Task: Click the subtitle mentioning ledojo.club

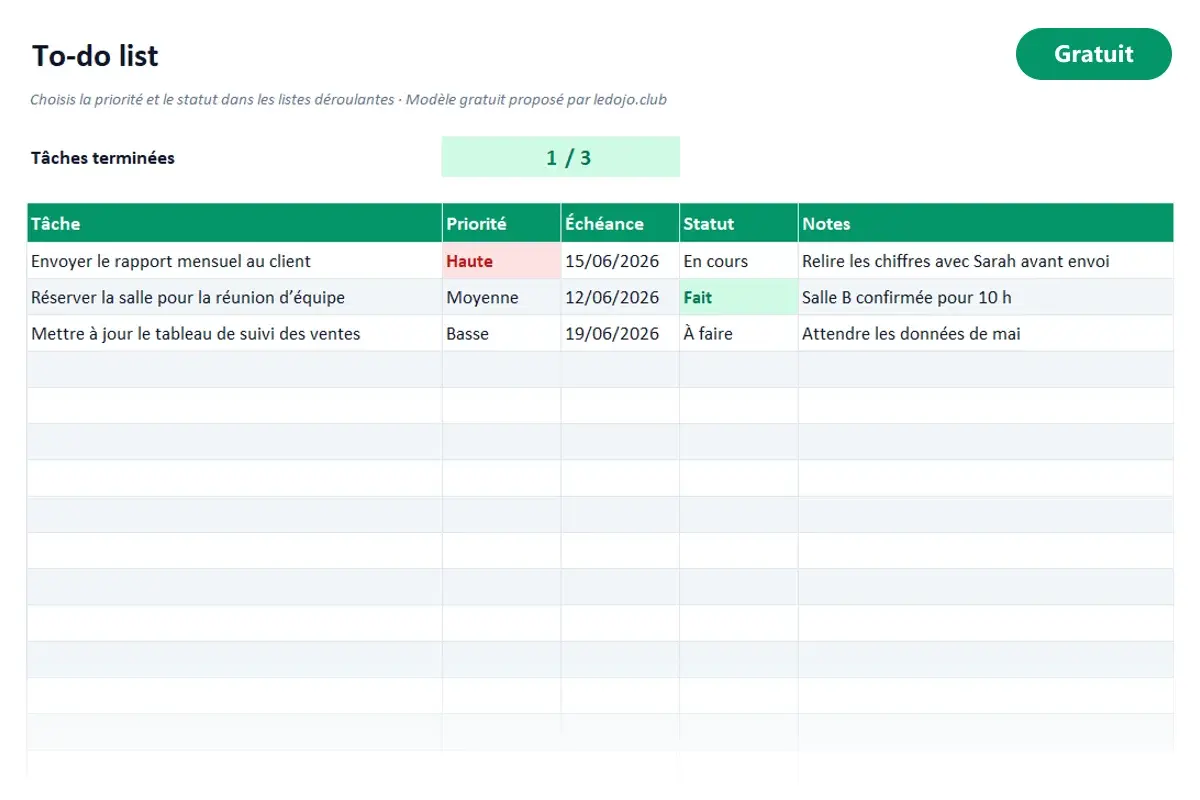Action: pos(348,100)
